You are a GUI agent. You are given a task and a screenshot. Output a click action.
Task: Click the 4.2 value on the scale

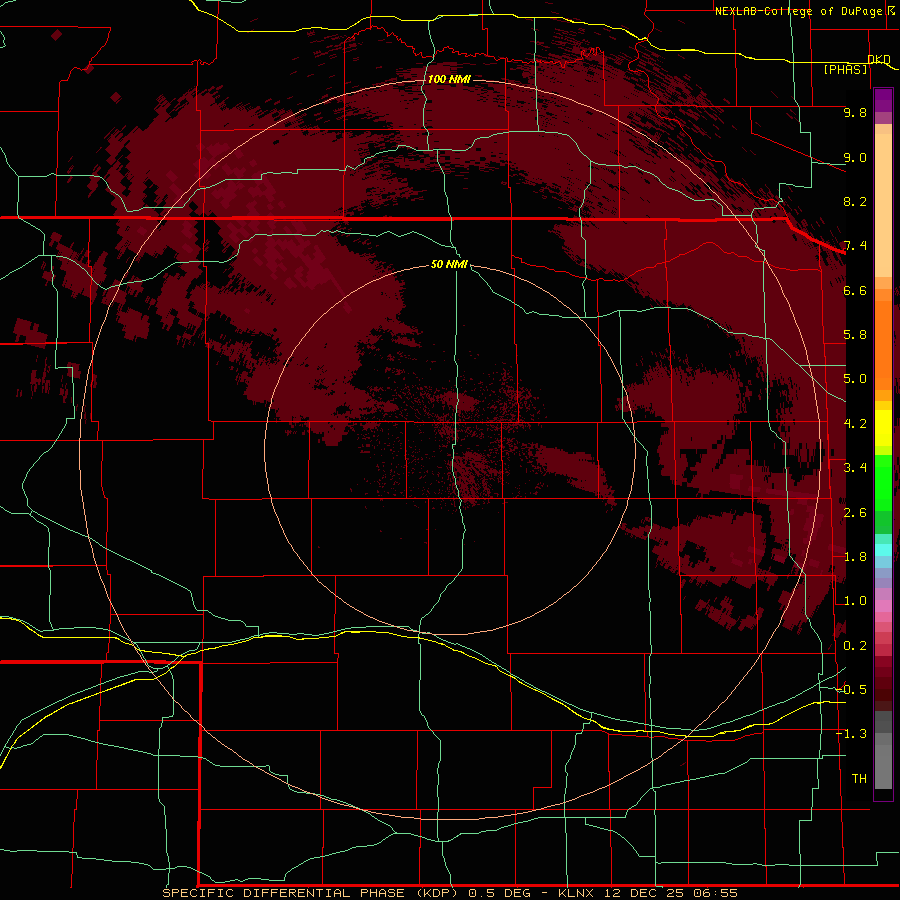[855, 424]
